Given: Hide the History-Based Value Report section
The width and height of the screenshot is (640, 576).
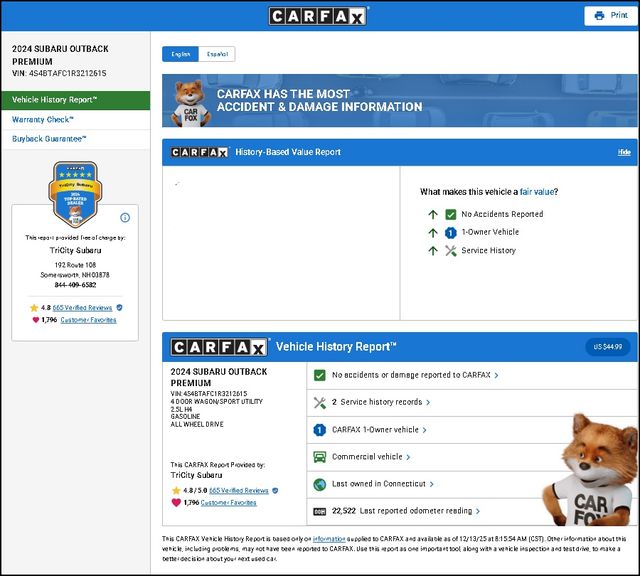Looking at the screenshot, I should 624,152.
